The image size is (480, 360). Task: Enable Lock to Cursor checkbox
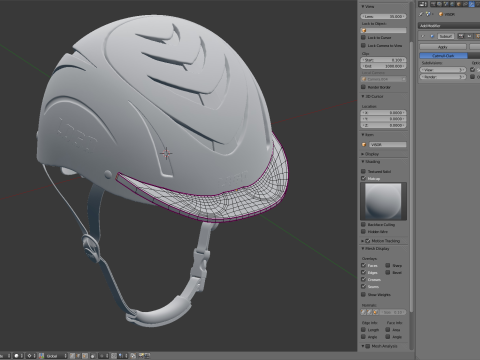[x=363, y=37]
